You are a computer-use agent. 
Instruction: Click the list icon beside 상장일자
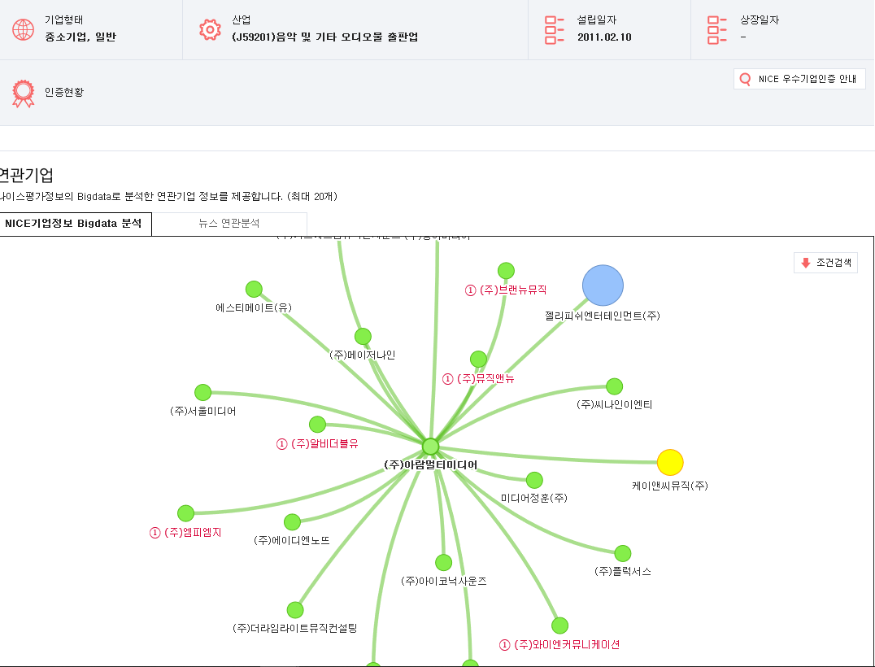pos(717,30)
